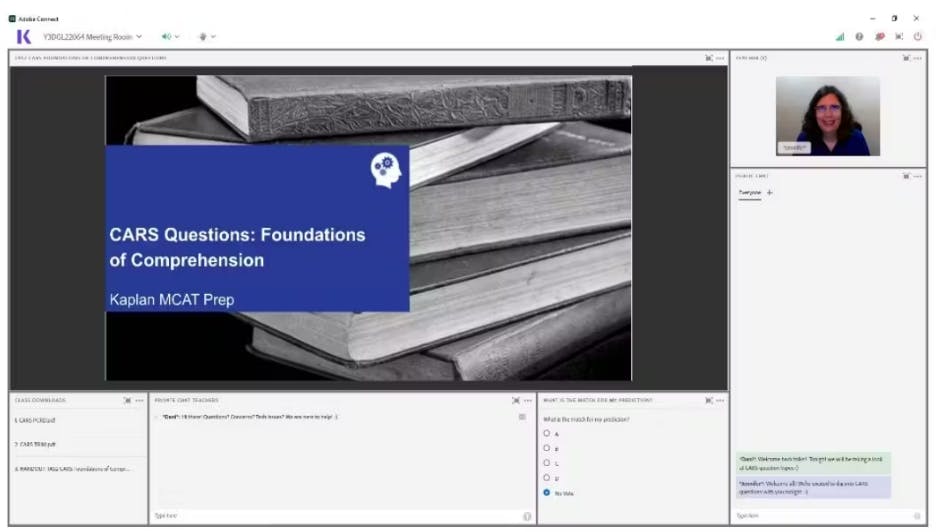This screenshot has height=532, width=936.
Task: Mute the speaker audio icon
Action: click(x=166, y=37)
